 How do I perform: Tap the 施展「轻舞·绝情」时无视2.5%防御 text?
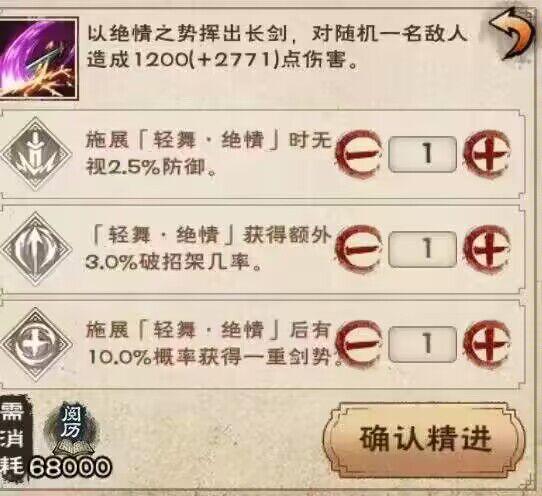[209, 154]
